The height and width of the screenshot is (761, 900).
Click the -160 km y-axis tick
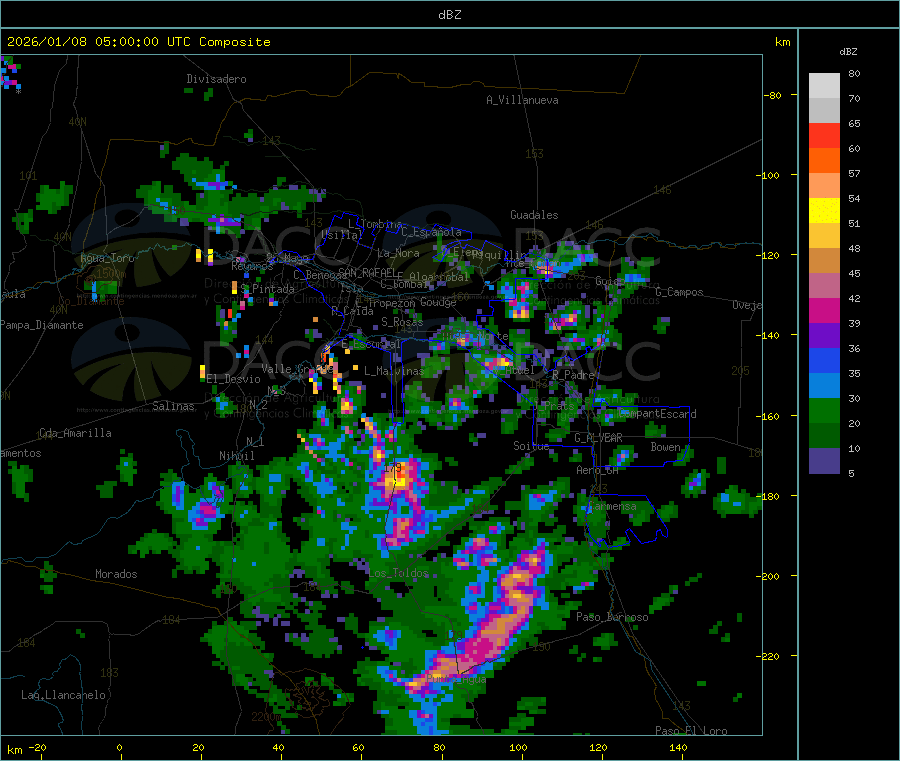pos(770,416)
